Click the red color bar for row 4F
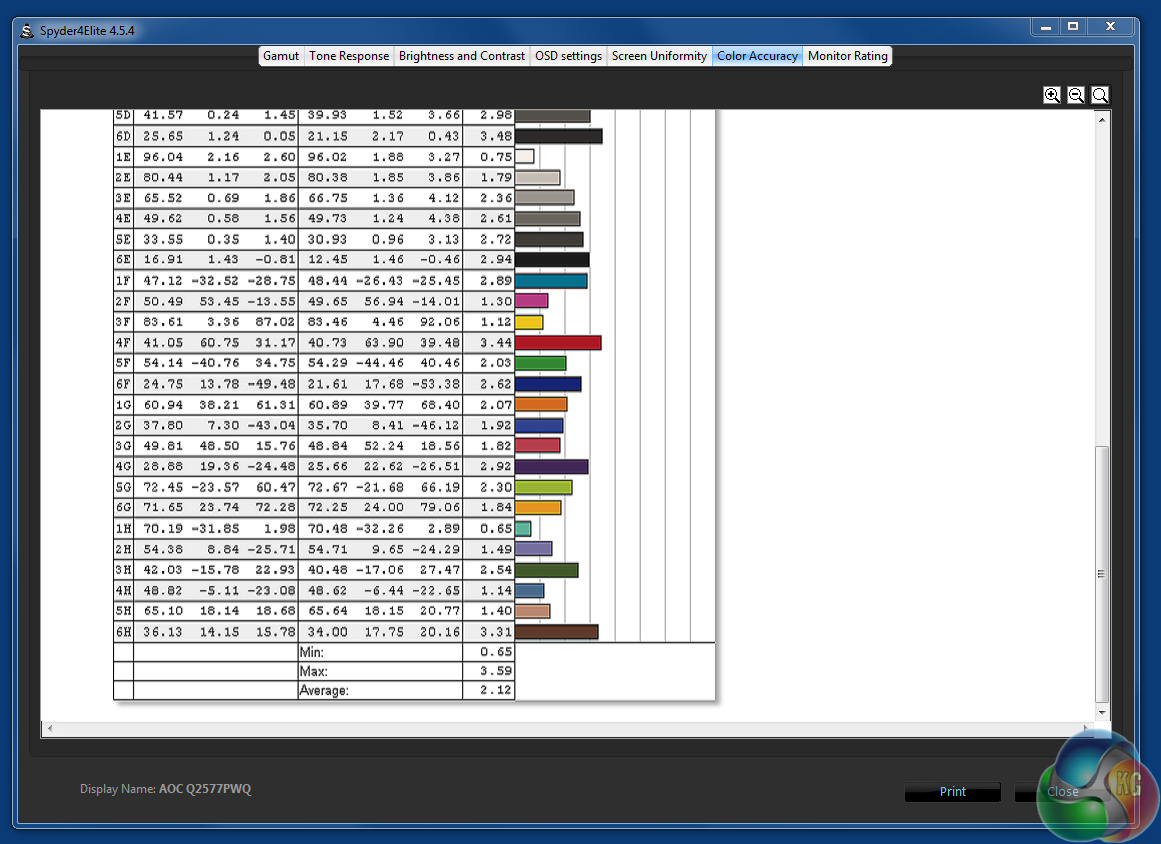Screen dimensions: 1161x844 pos(558,343)
